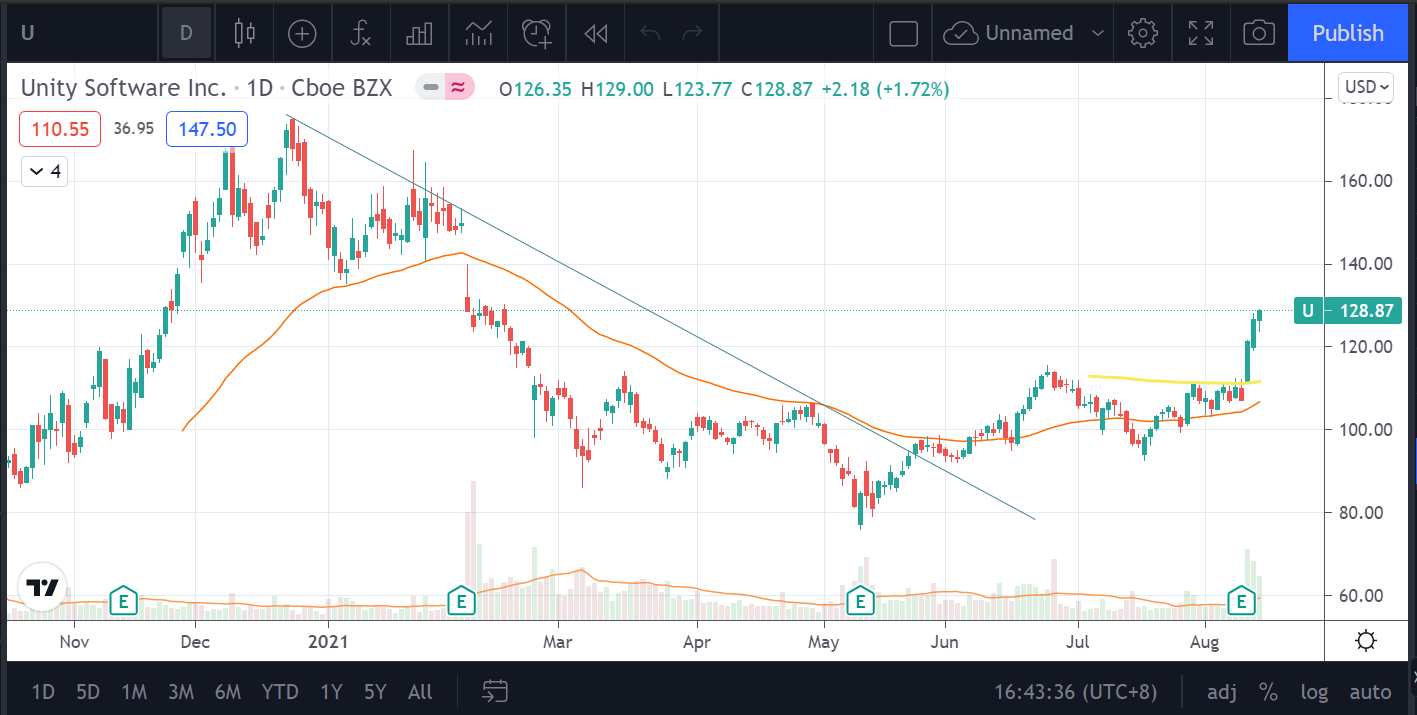Toggle the log scale

click(1312, 691)
